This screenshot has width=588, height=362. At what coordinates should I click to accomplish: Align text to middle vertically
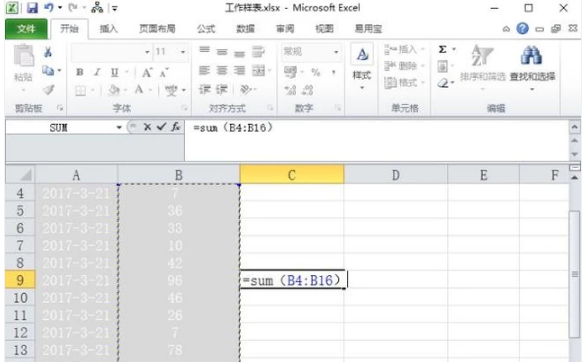pyautogui.click(x=222, y=51)
